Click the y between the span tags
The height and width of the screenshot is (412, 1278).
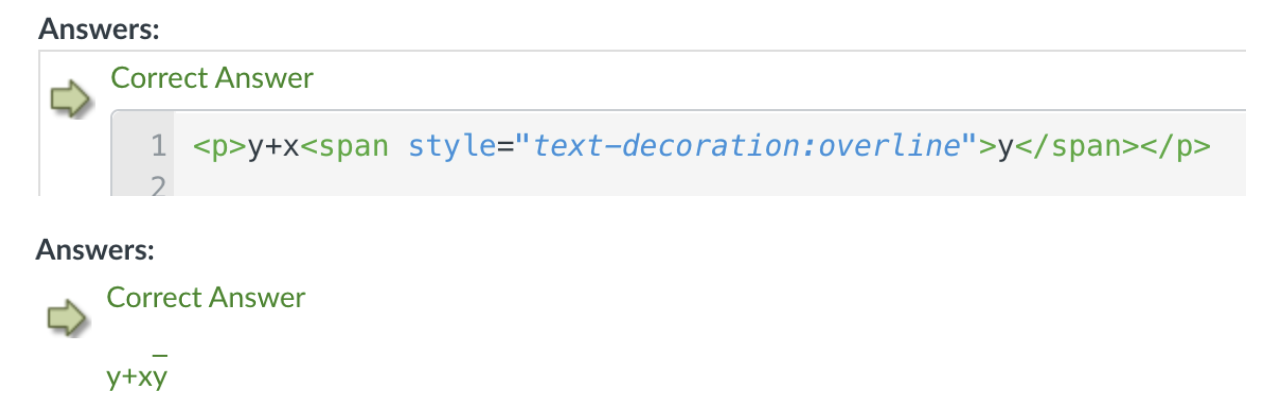pyautogui.click(x=1006, y=147)
